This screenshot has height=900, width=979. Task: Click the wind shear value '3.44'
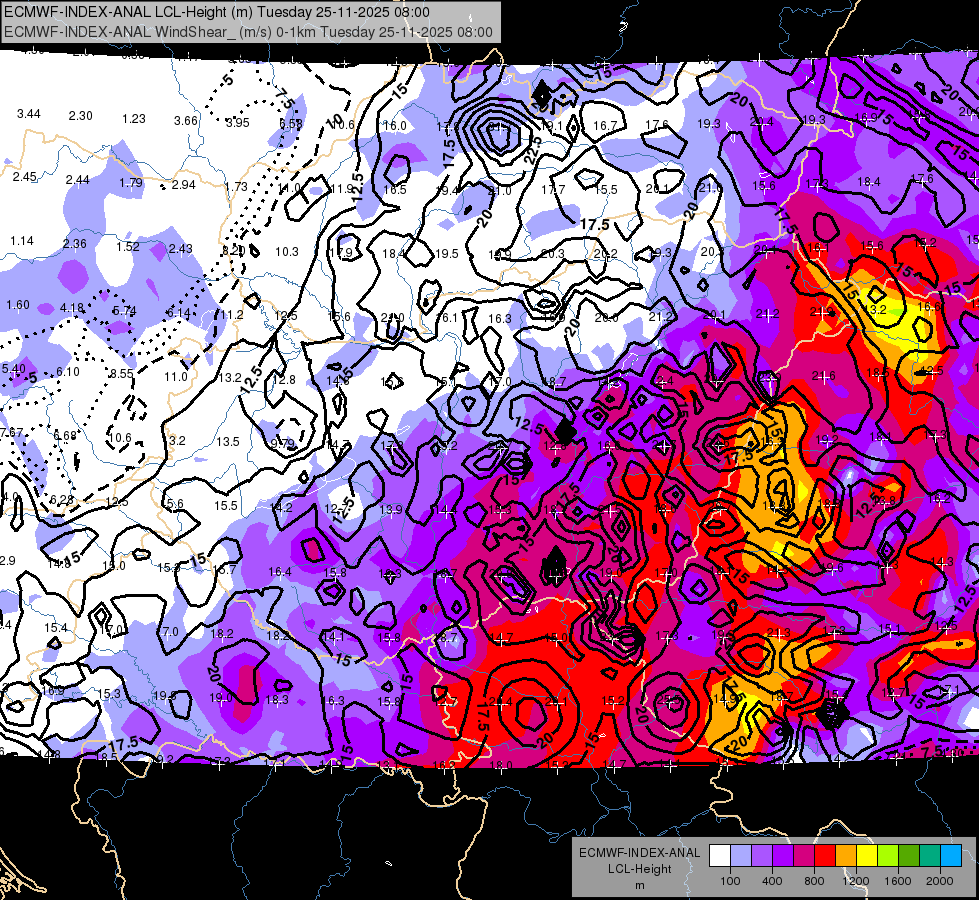(x=29, y=114)
